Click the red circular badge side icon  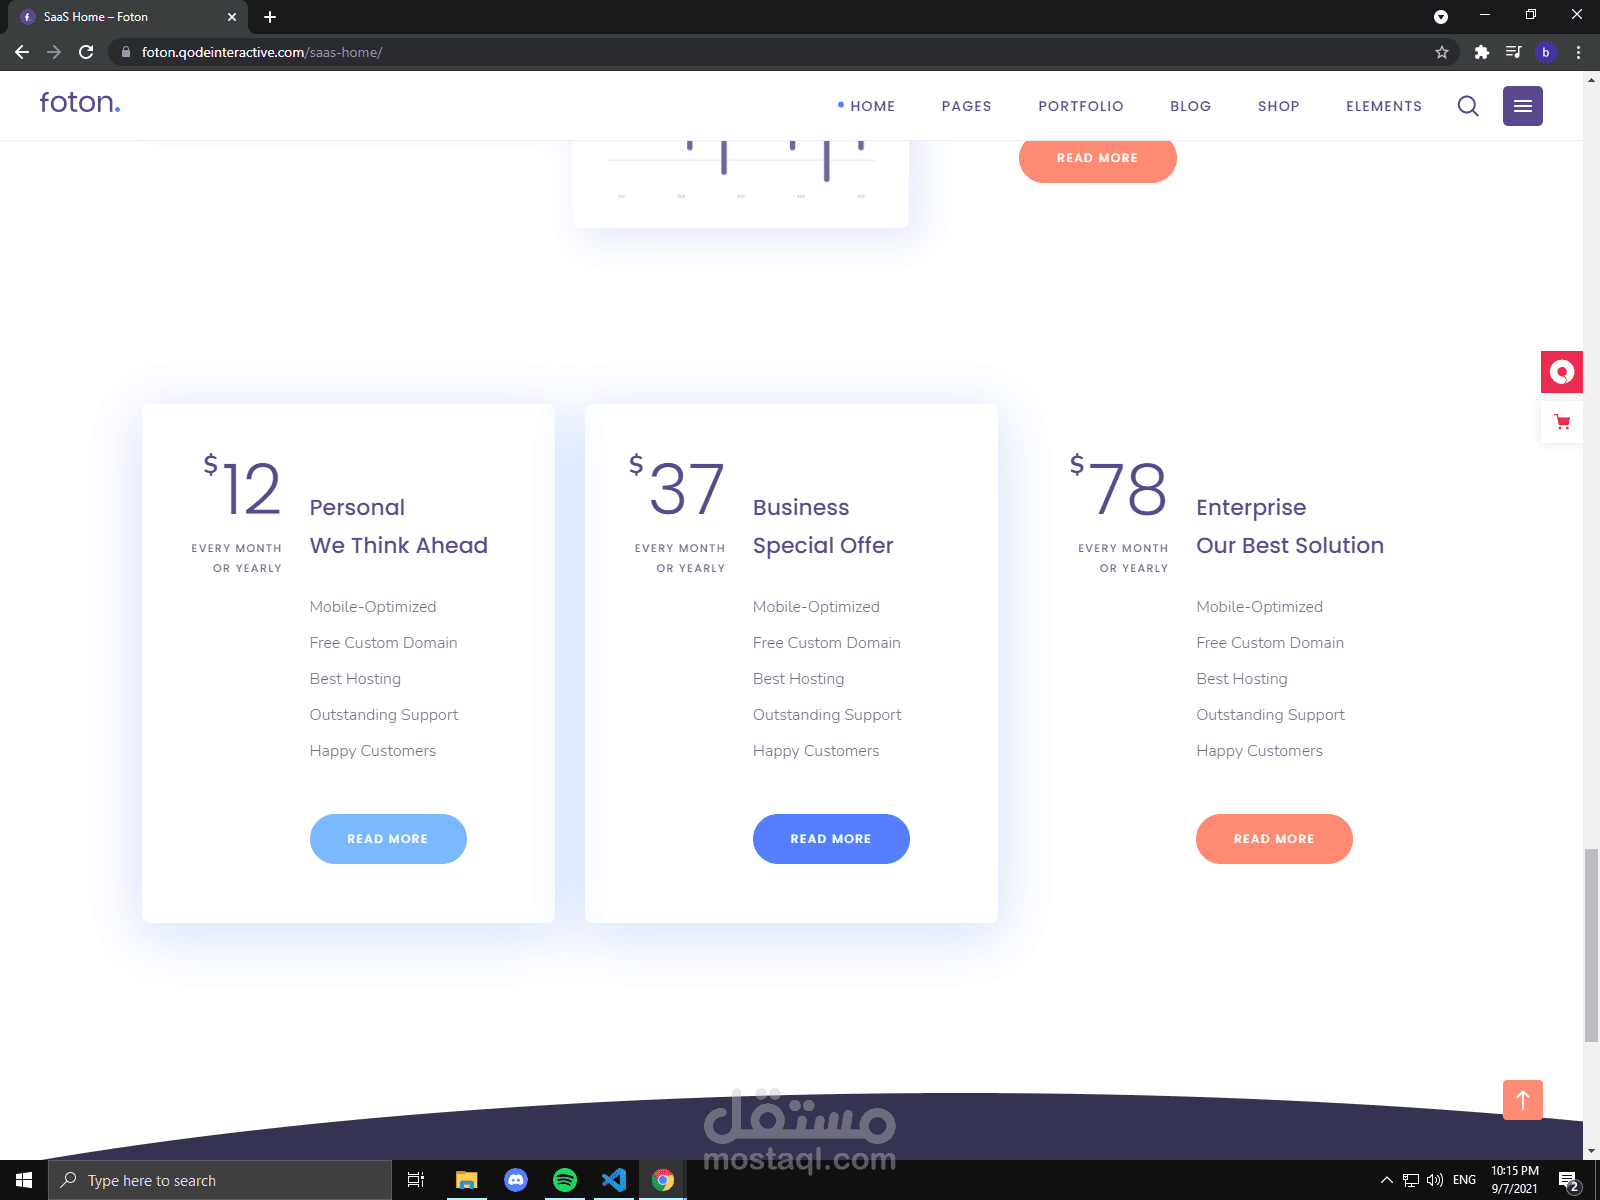[x=1562, y=372]
